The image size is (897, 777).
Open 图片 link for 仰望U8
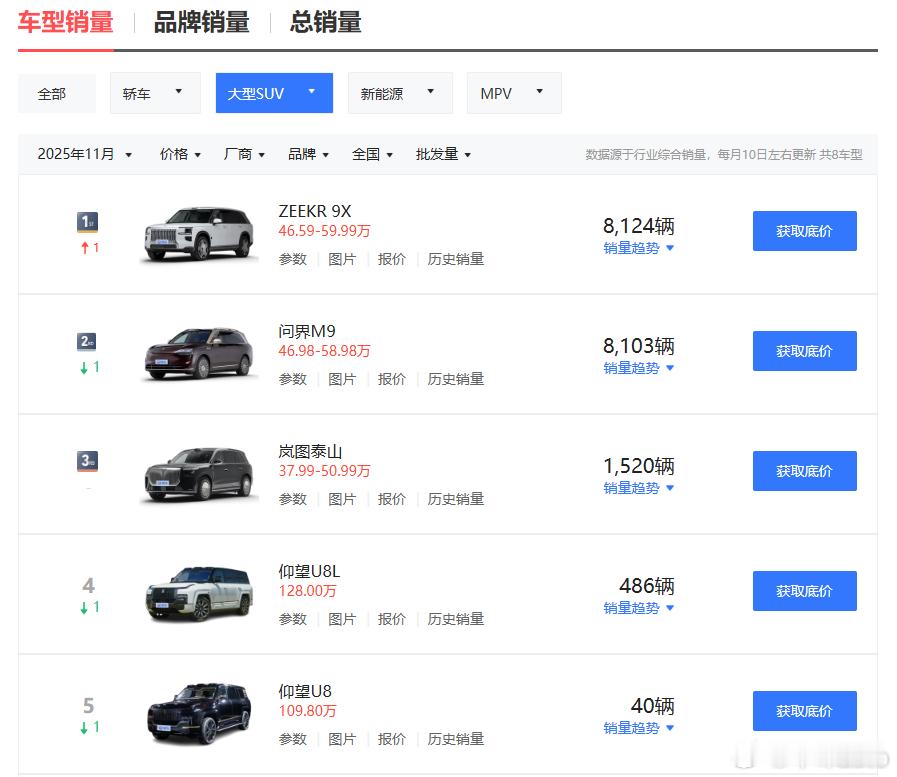(x=342, y=739)
